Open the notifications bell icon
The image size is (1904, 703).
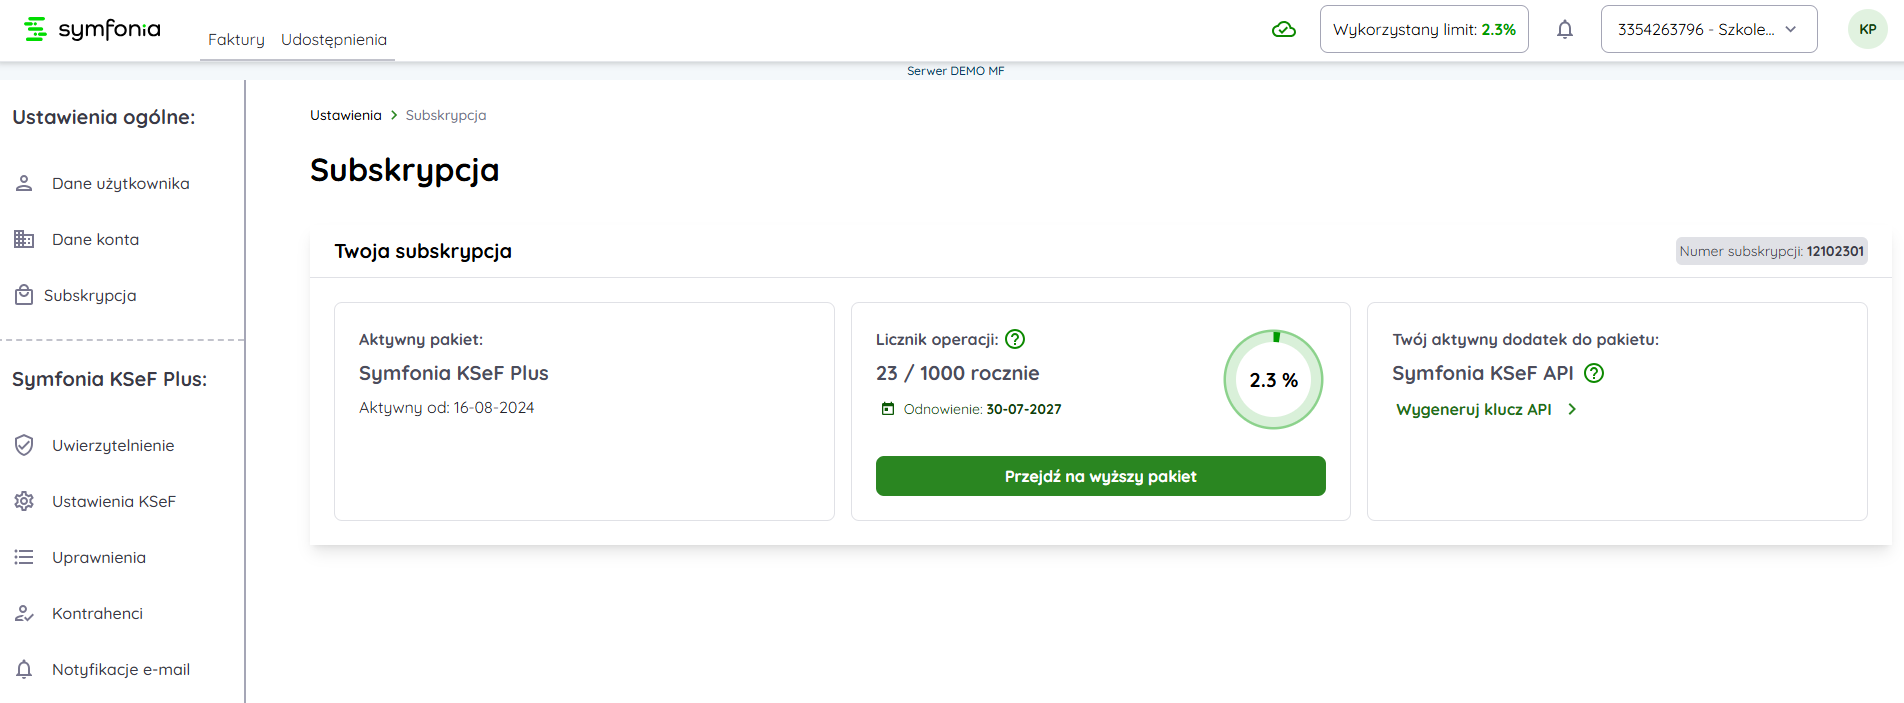[1565, 30]
